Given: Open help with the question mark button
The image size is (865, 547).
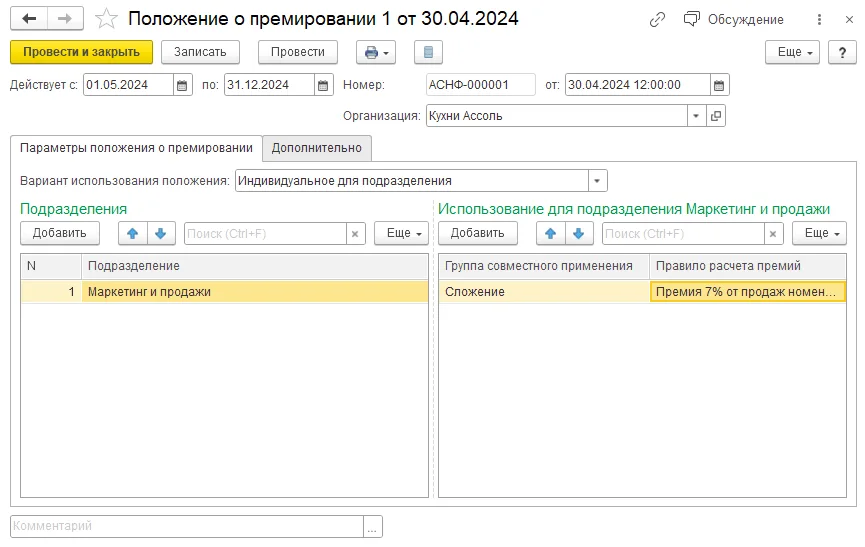Looking at the screenshot, I should click(x=842, y=52).
